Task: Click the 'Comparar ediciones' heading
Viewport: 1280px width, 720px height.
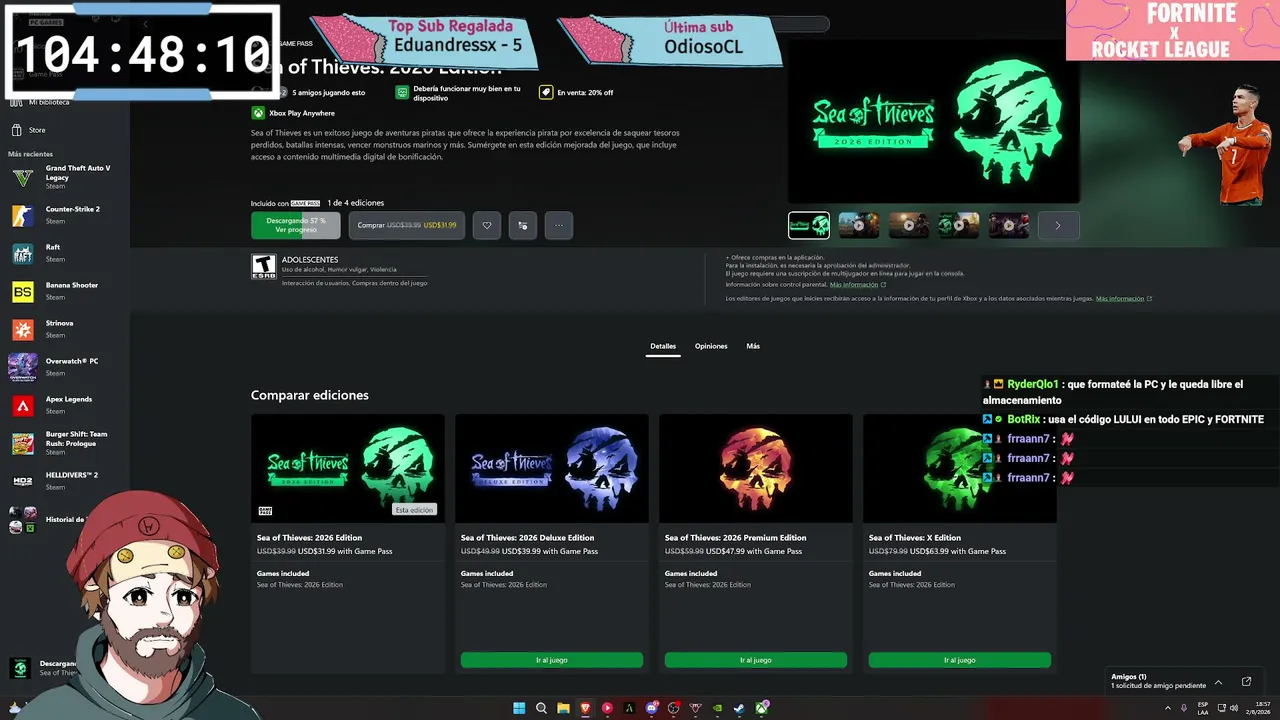Action: 310,395
